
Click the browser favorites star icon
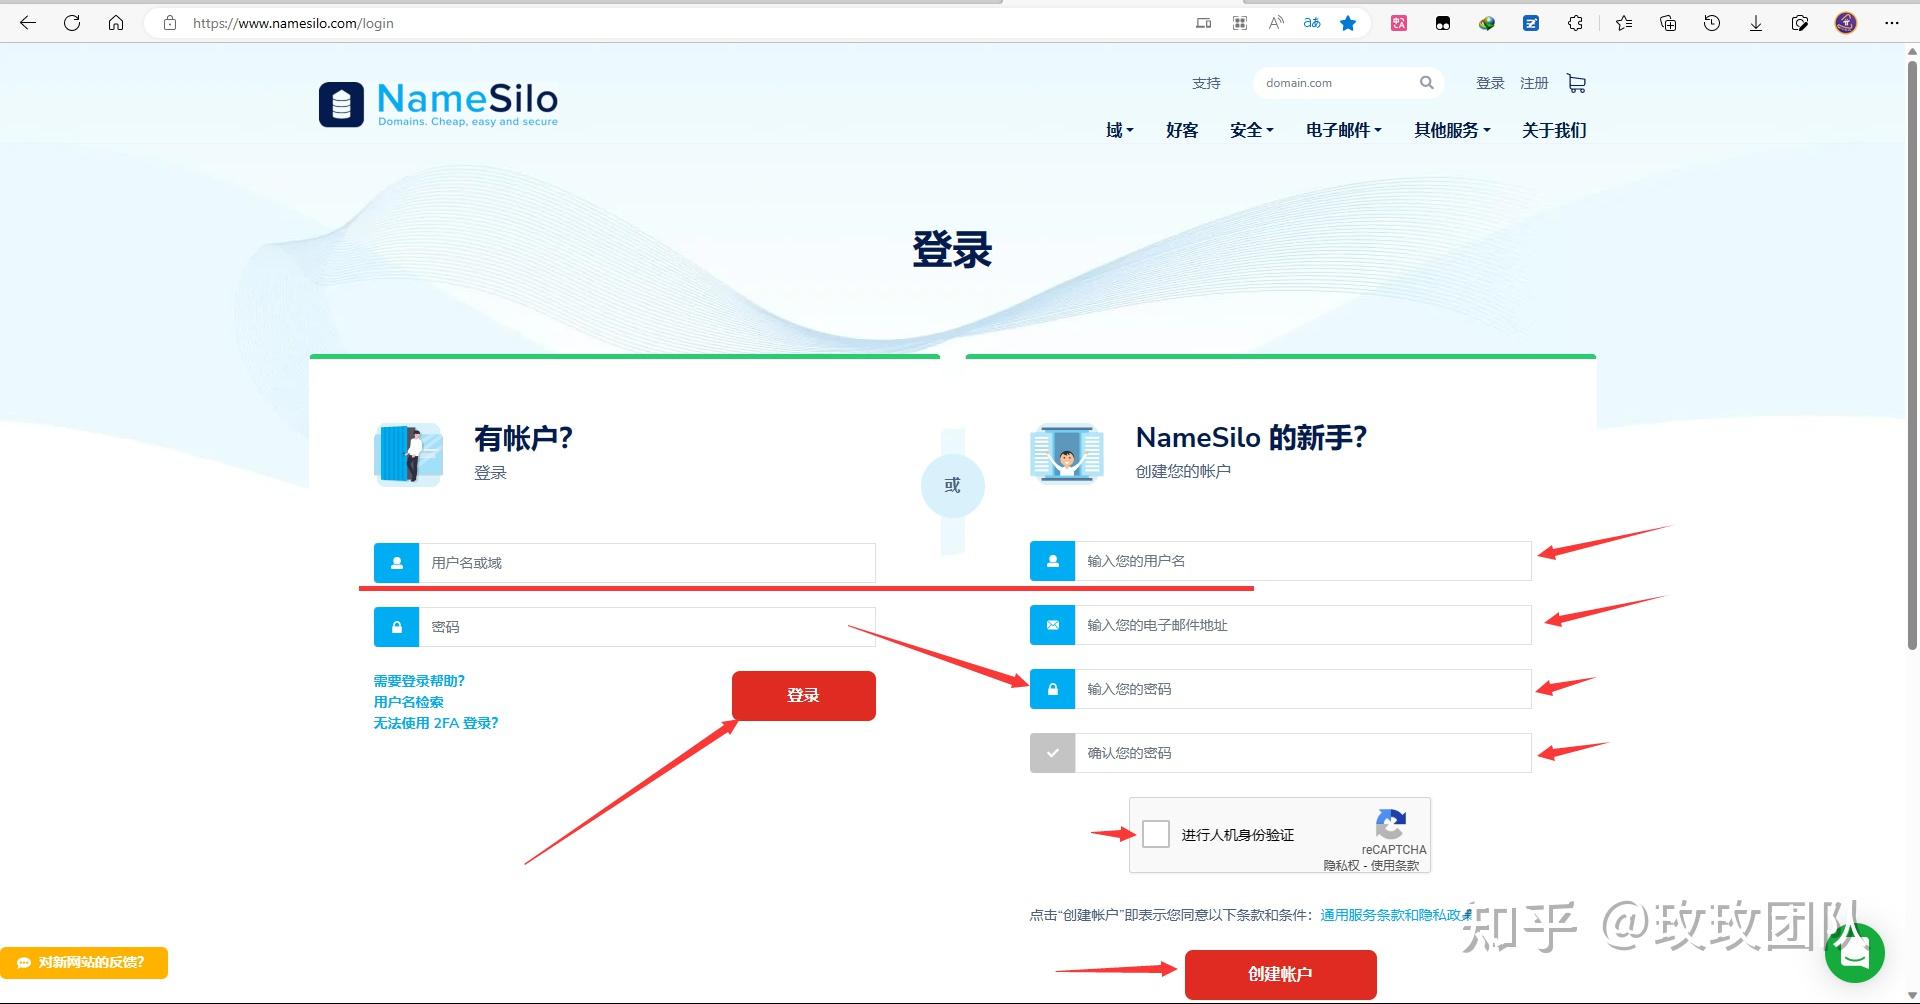pyautogui.click(x=1347, y=22)
